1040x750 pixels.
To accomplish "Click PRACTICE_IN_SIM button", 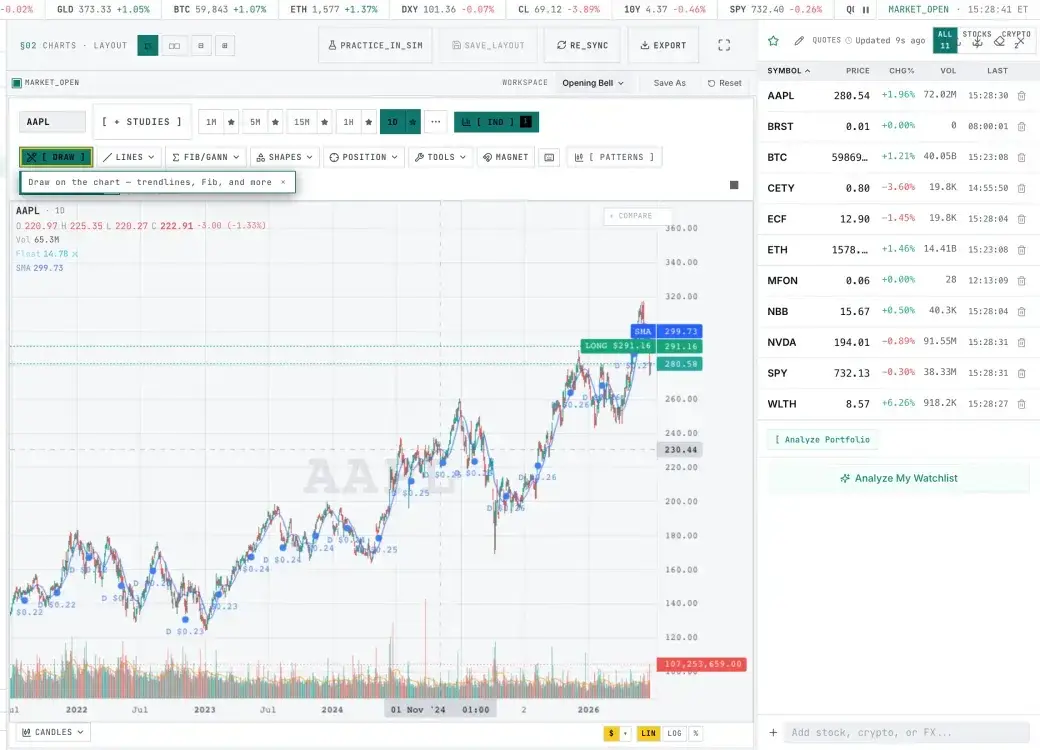I will (375, 45).
